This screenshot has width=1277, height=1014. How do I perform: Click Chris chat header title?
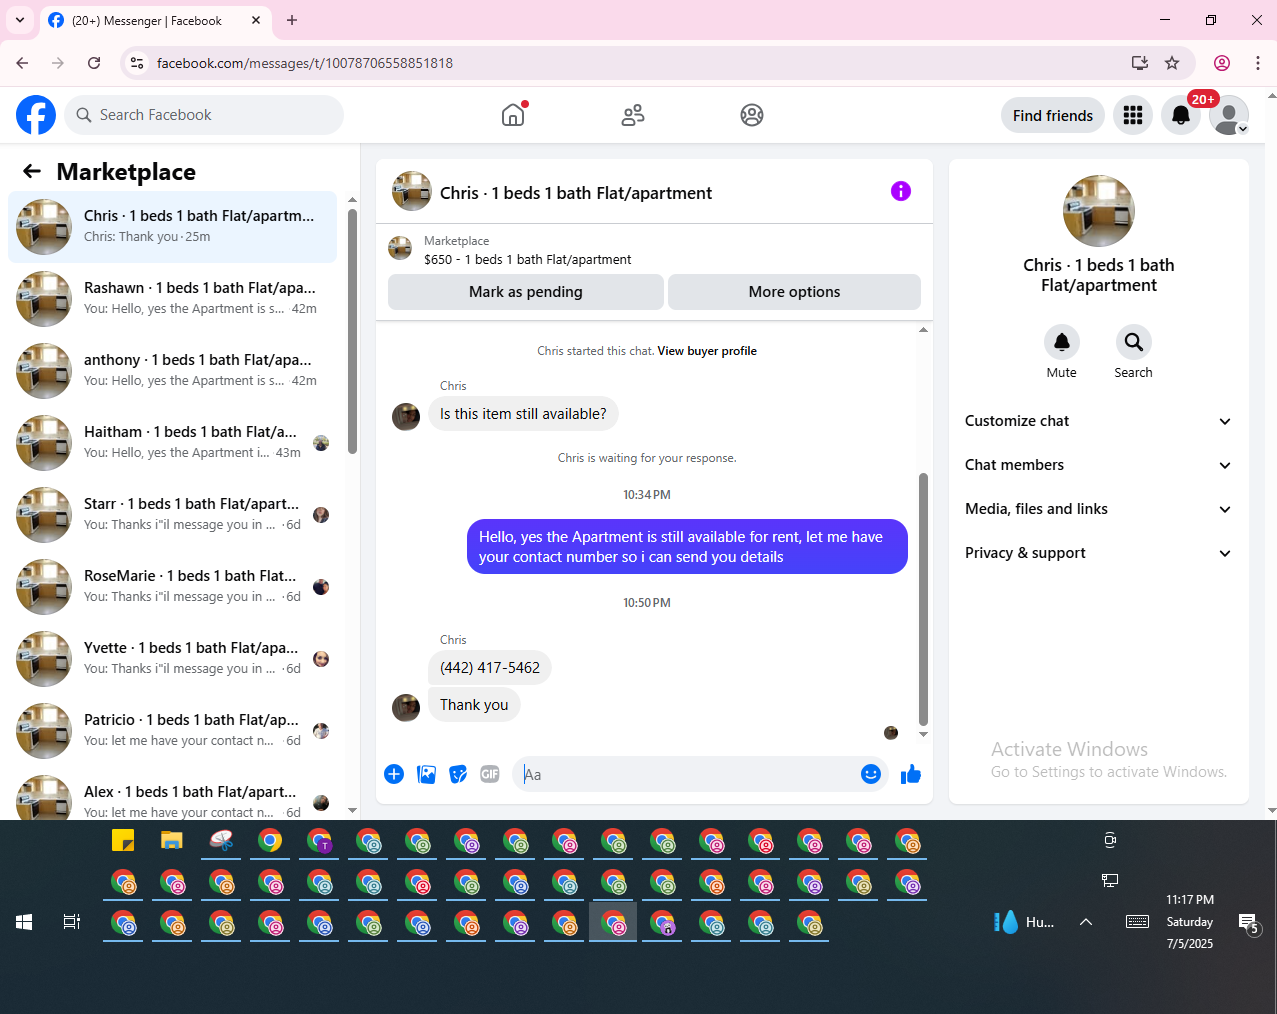tap(576, 193)
